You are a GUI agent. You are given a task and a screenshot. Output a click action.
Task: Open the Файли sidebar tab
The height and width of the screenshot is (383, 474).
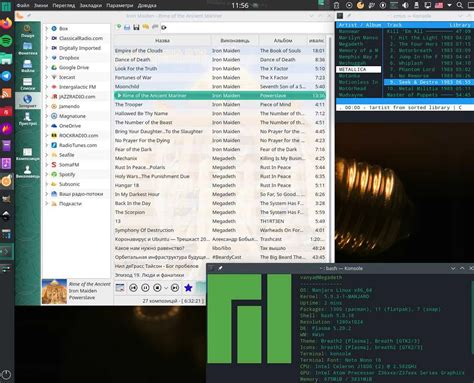(x=28, y=66)
